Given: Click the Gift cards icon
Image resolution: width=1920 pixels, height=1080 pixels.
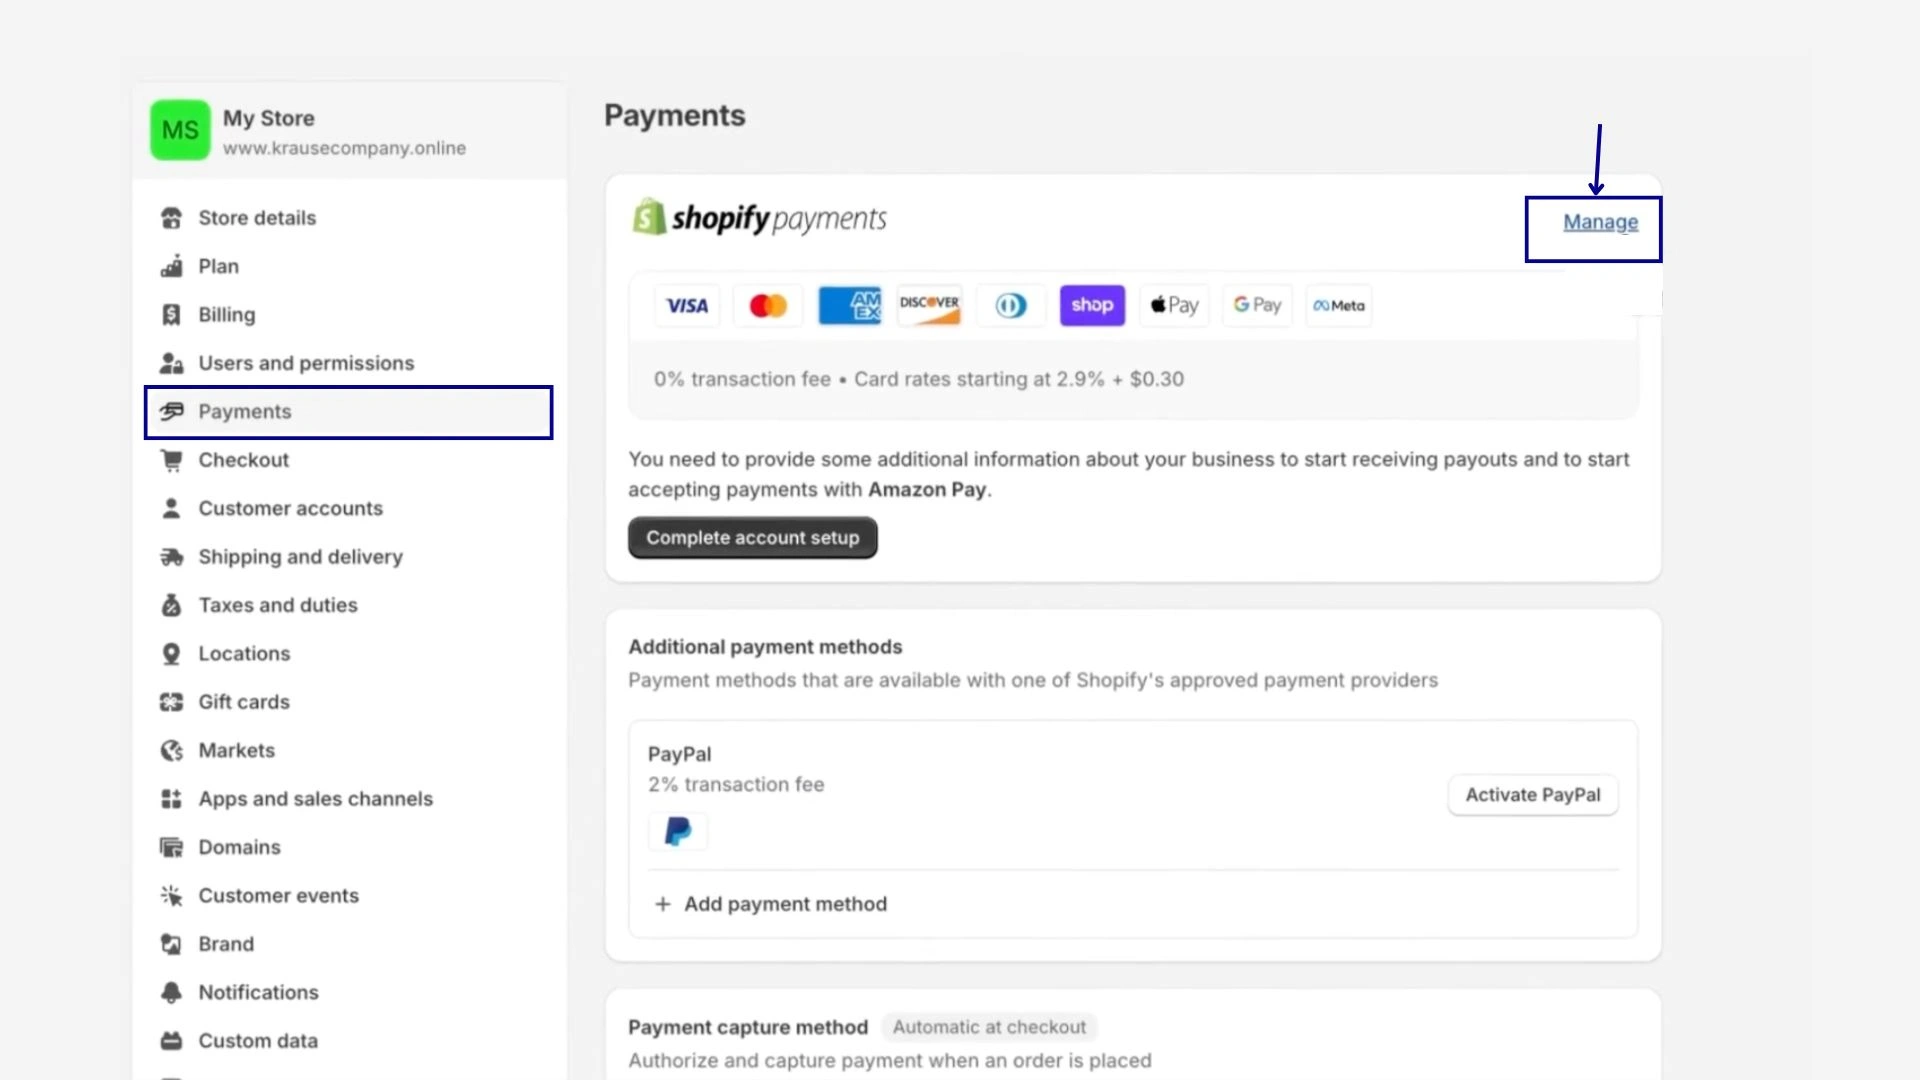Looking at the screenshot, I should click(x=171, y=702).
